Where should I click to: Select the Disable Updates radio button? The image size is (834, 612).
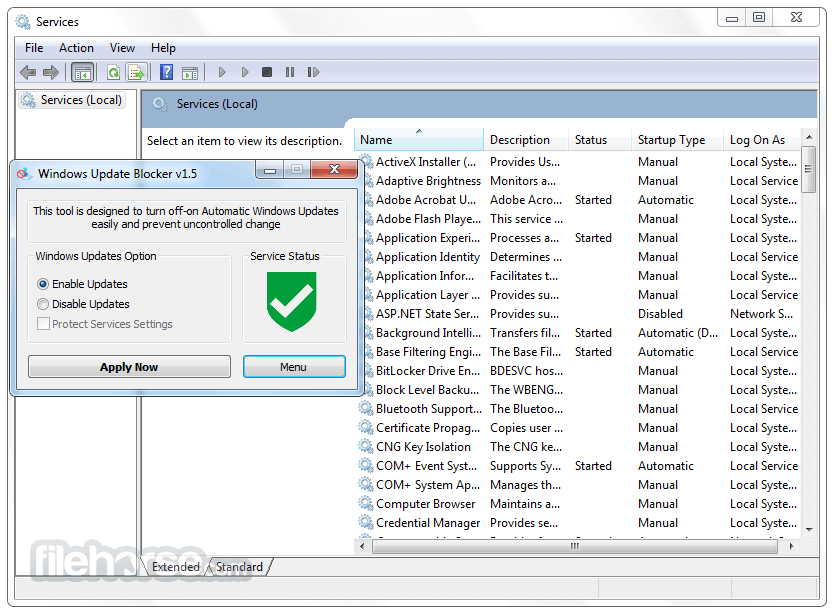click(43, 304)
